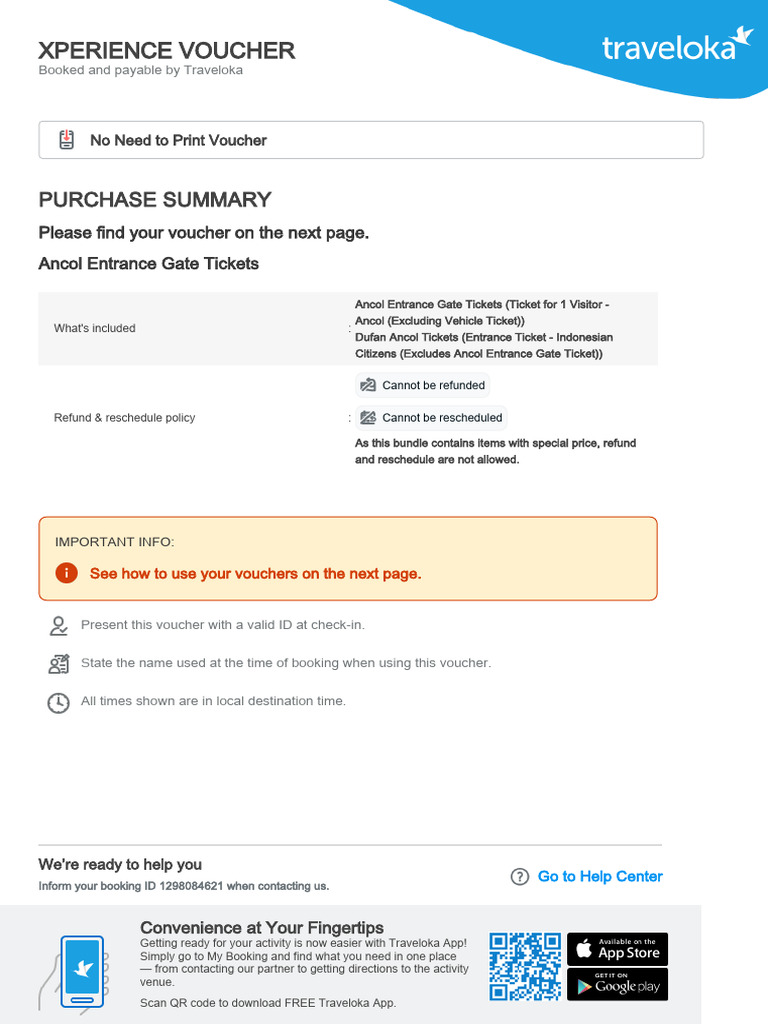Click the Traveloka logo in header
Viewport: 768px width, 1024px height.
(x=677, y=45)
